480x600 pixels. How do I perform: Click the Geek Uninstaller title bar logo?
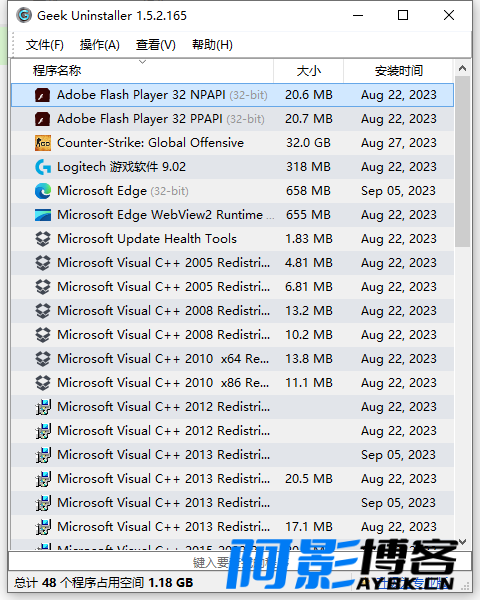pos(24,16)
